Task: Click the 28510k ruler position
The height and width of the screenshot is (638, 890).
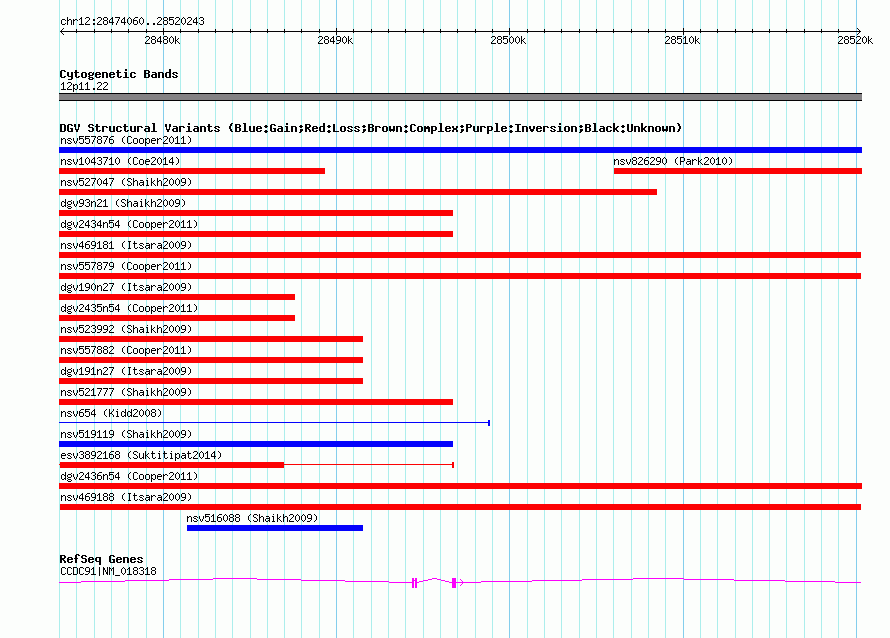Action: (682, 40)
